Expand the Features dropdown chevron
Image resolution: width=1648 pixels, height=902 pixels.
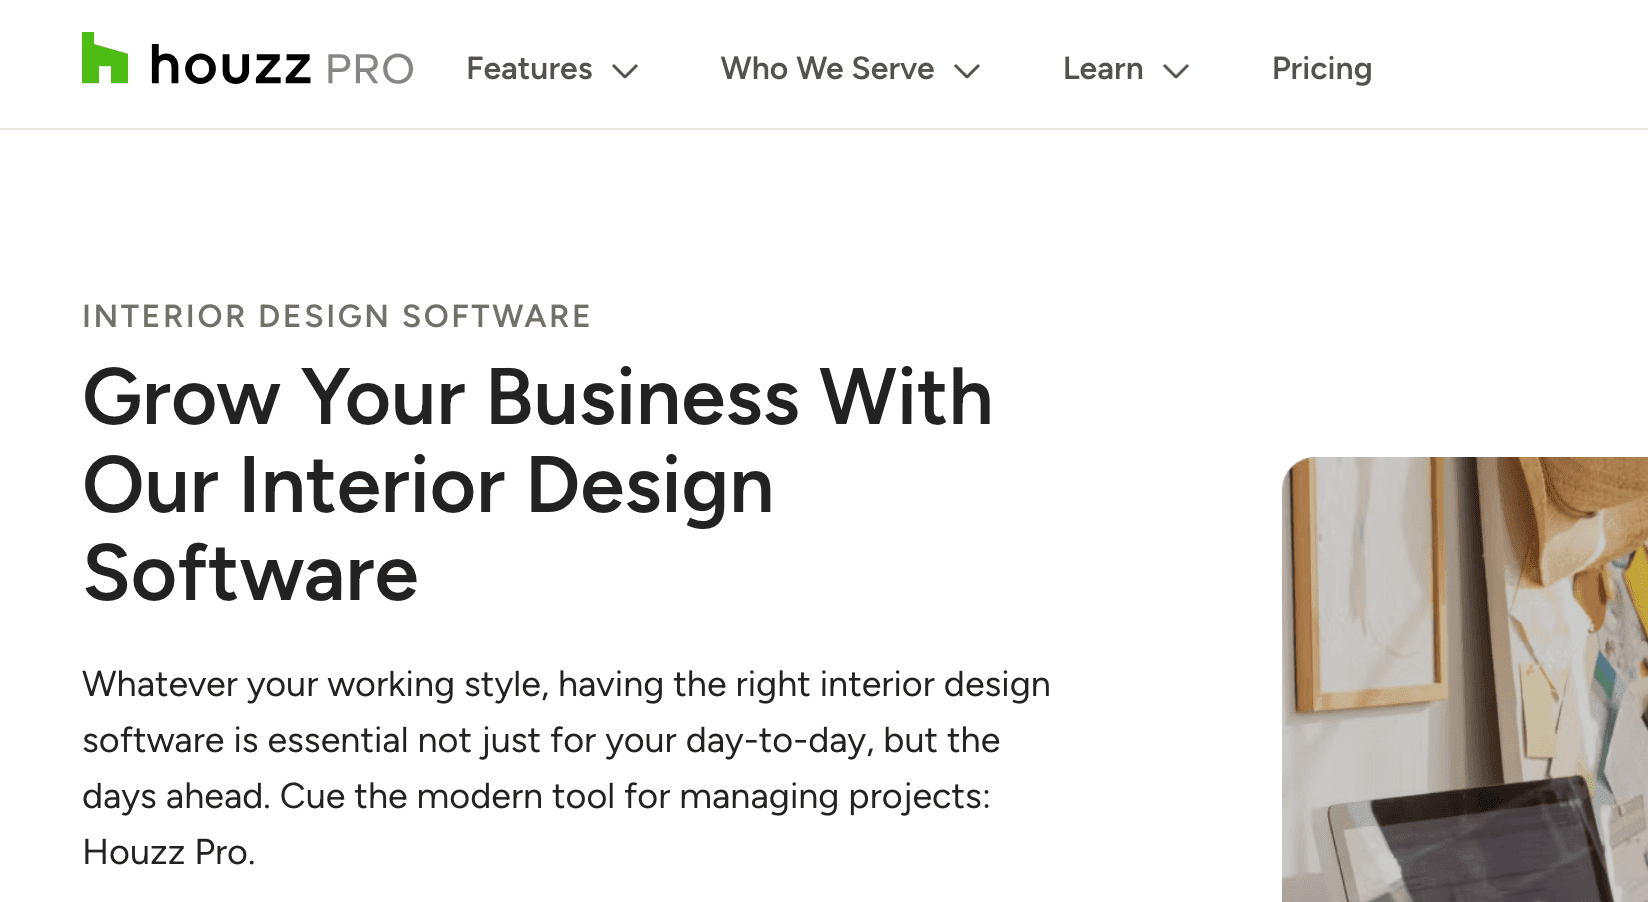(625, 72)
